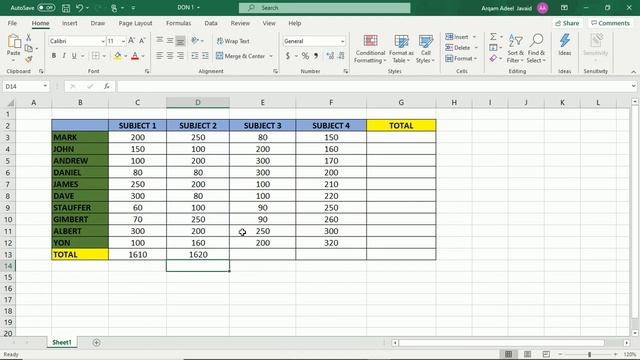The image size is (640, 360).
Task: Click the Save icon in title bar
Action: point(65,8)
